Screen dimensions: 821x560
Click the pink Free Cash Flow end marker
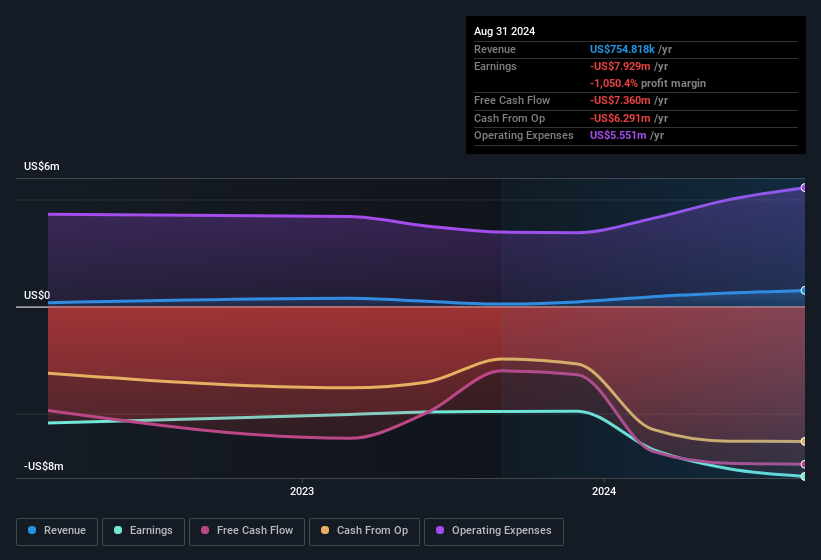click(804, 464)
